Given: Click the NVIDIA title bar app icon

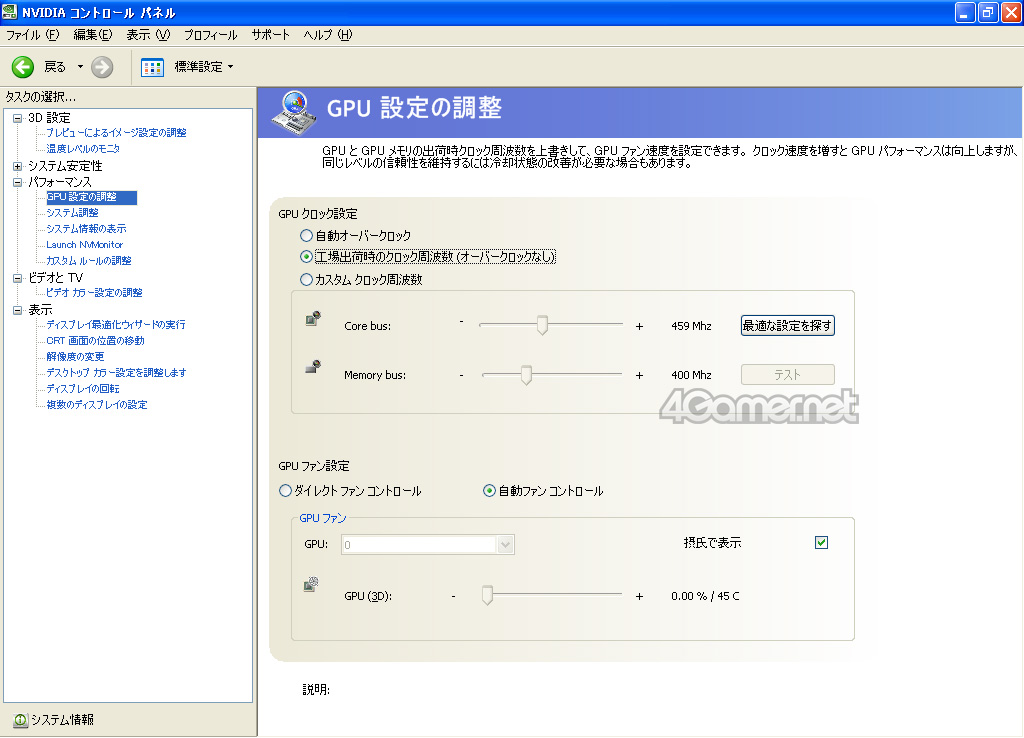Looking at the screenshot, I should 10,12.
